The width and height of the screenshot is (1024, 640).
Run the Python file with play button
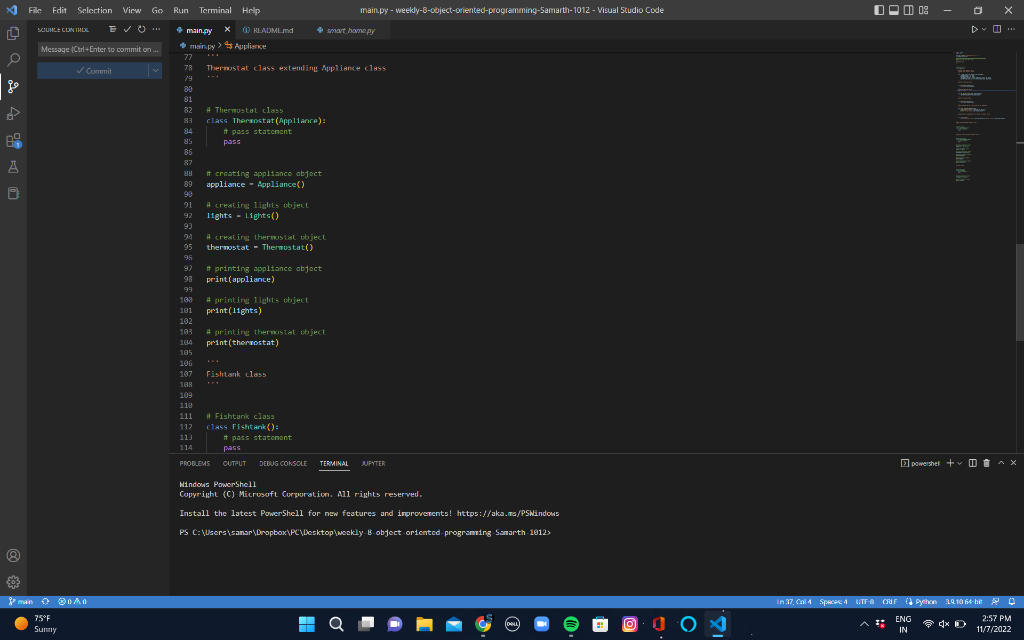(x=975, y=29)
